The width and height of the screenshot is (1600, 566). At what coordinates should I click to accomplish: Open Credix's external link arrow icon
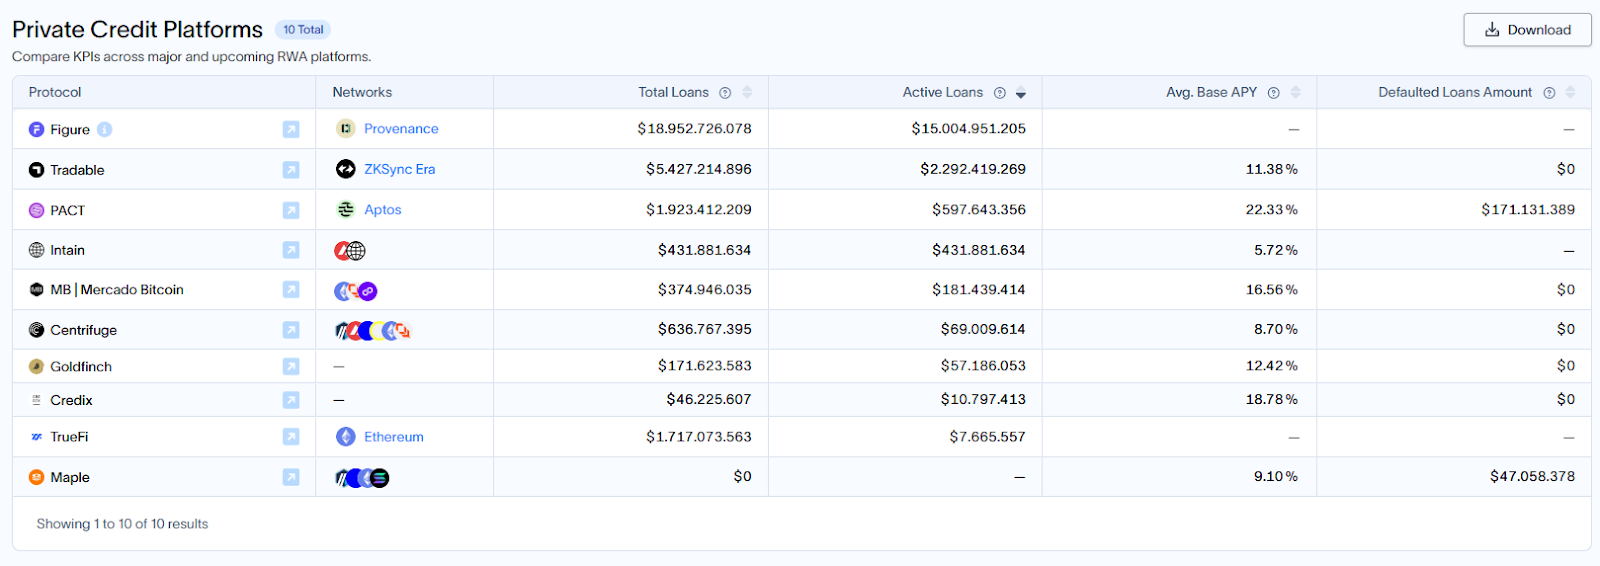click(x=291, y=400)
